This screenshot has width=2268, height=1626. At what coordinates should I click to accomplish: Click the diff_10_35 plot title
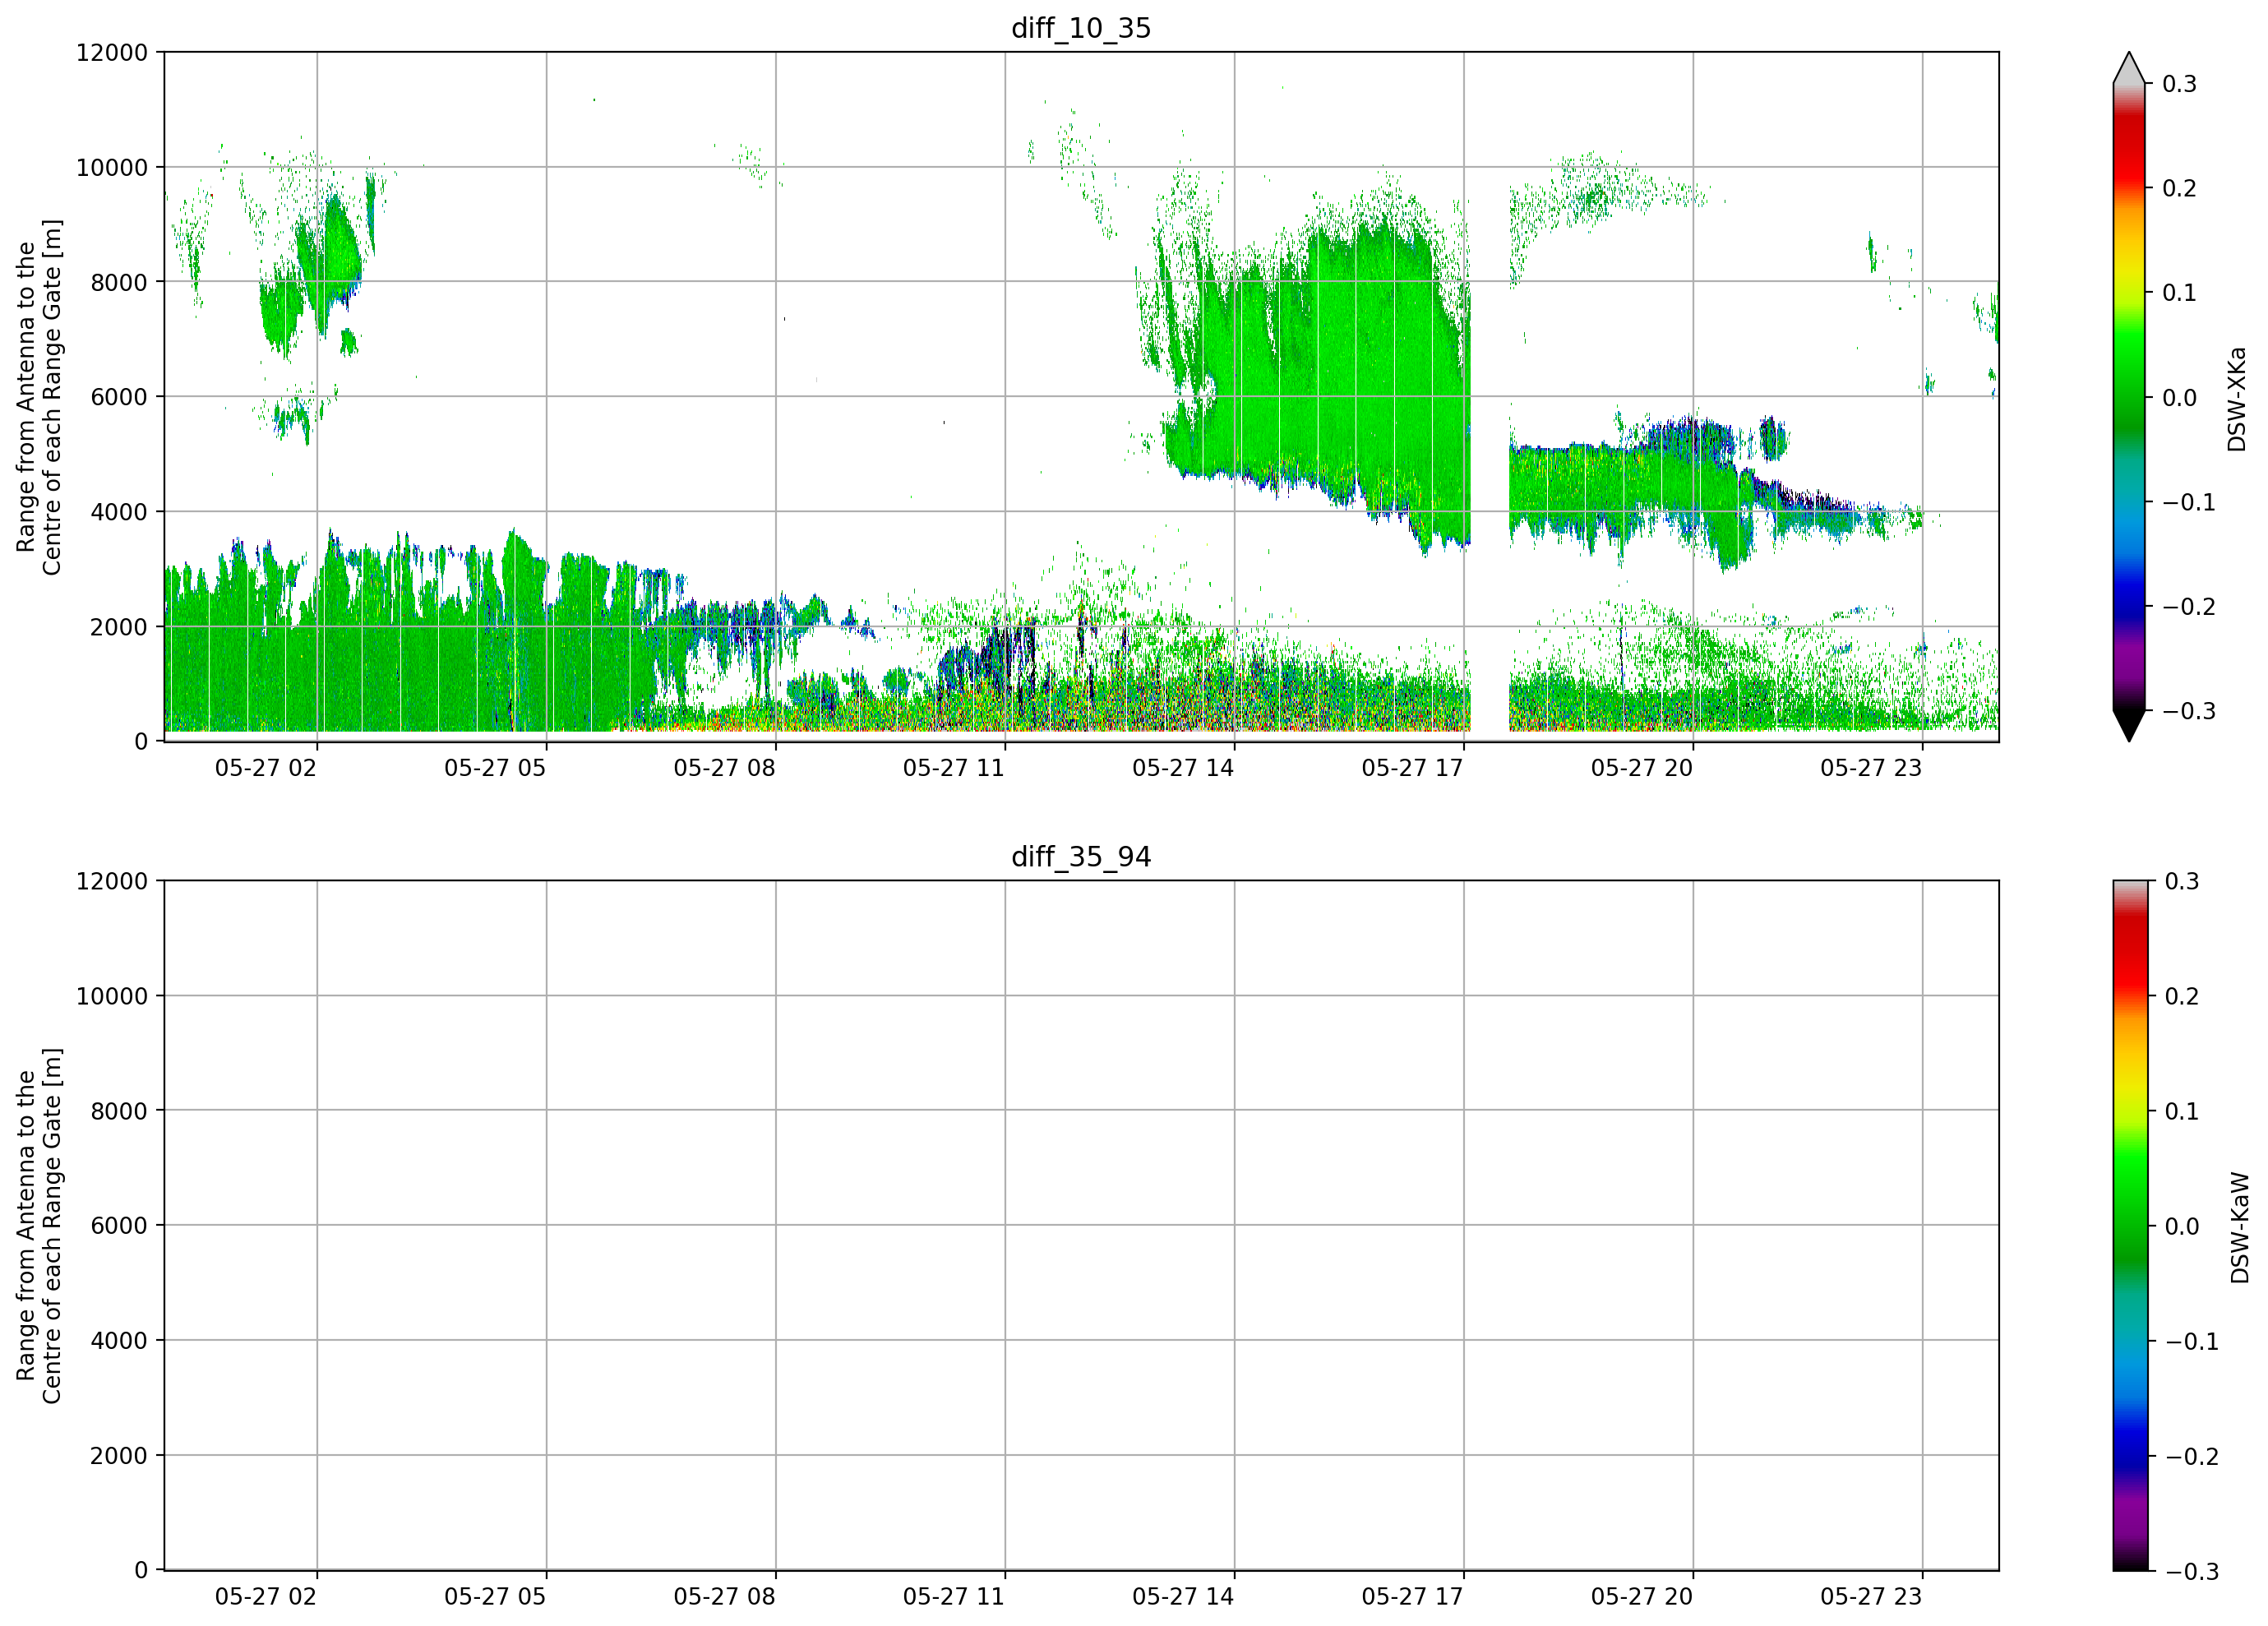coord(1081,28)
